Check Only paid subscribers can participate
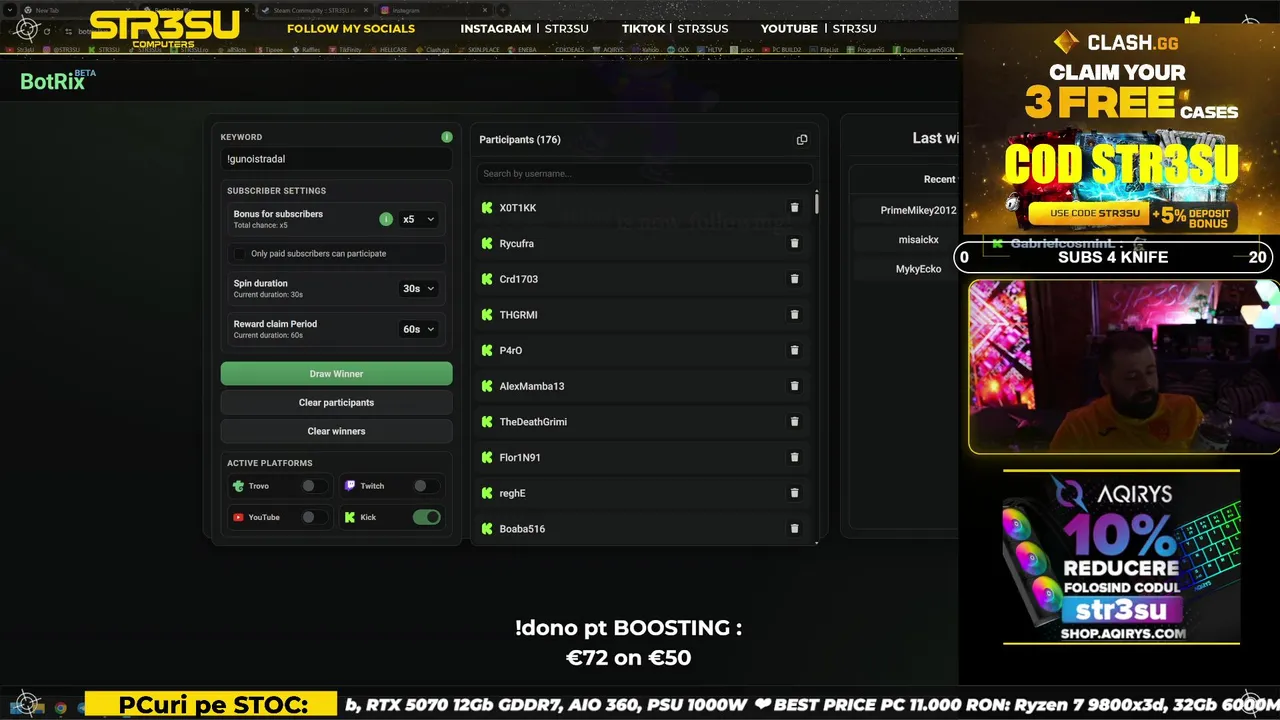Image resolution: width=1280 pixels, height=720 pixels. click(x=239, y=254)
